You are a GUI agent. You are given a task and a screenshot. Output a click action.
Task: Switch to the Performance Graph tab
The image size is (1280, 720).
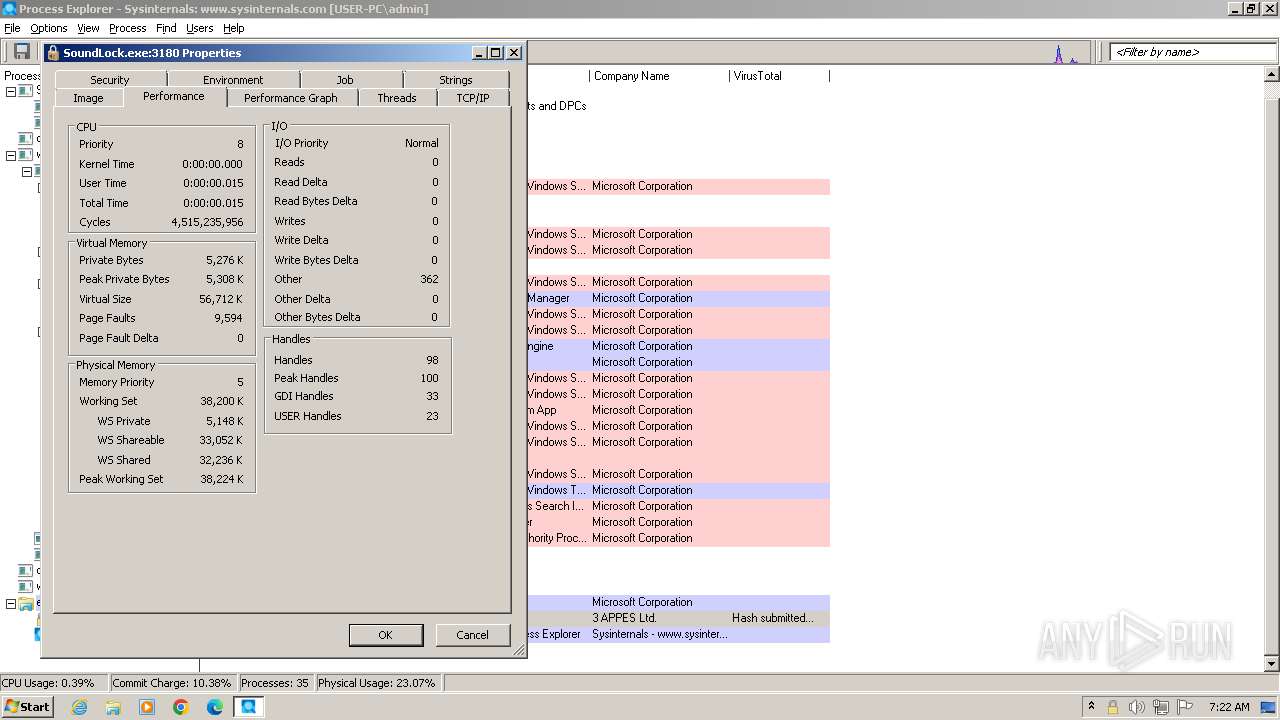tap(291, 98)
